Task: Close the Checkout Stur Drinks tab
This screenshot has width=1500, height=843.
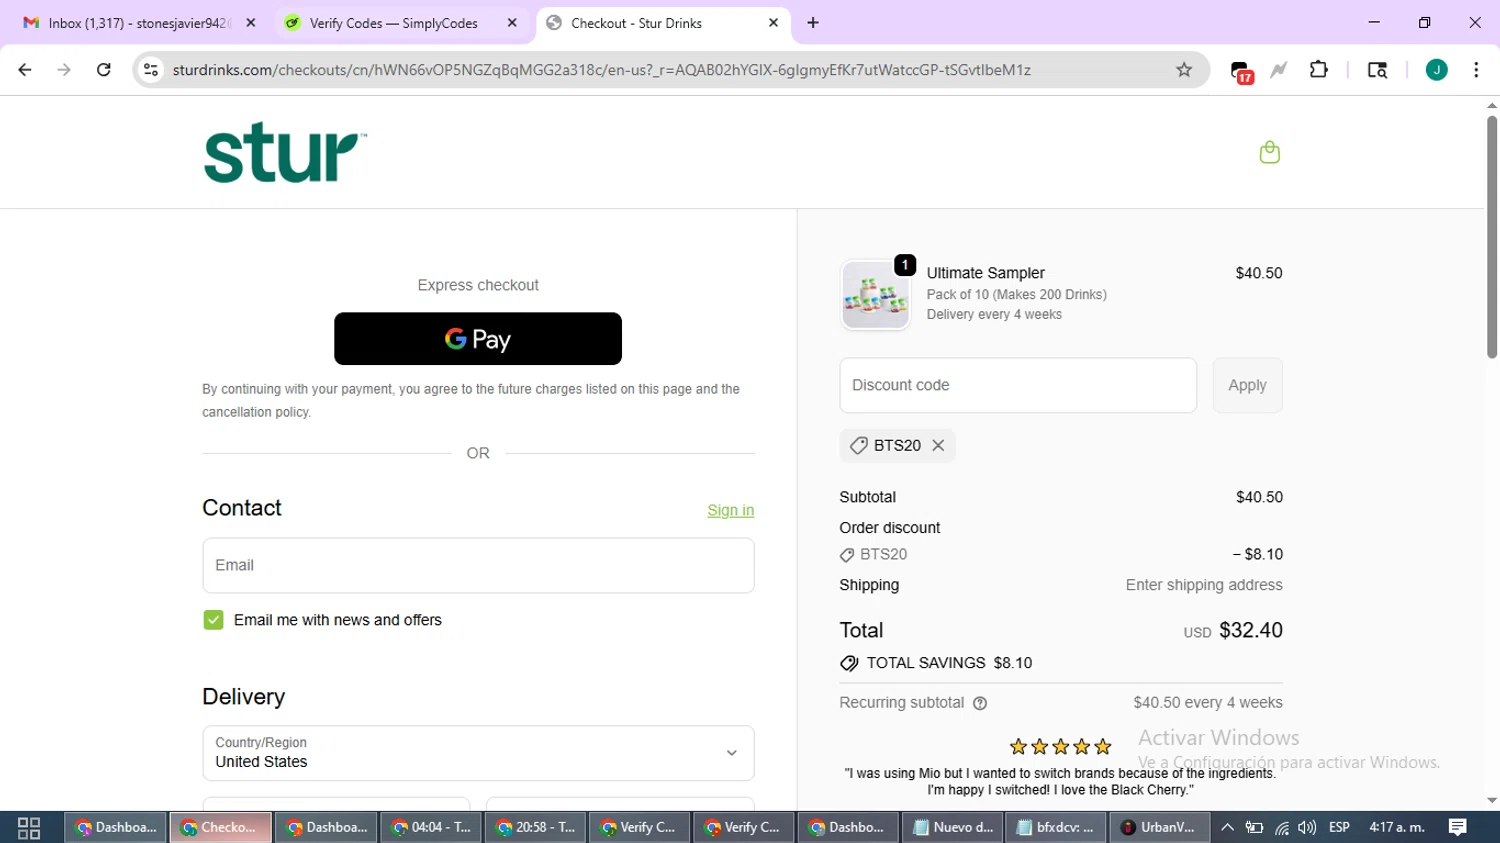Action: point(773,23)
